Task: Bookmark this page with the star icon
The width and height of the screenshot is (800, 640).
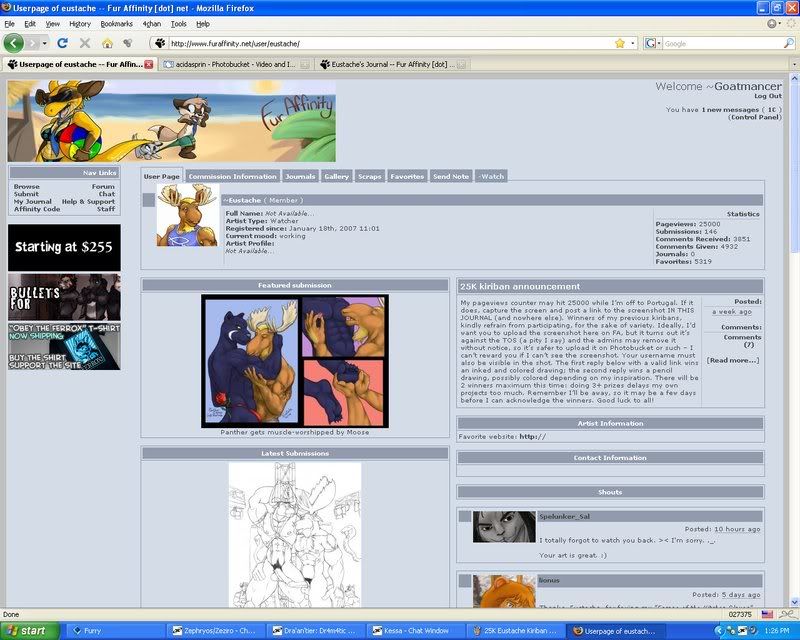Action: point(620,43)
